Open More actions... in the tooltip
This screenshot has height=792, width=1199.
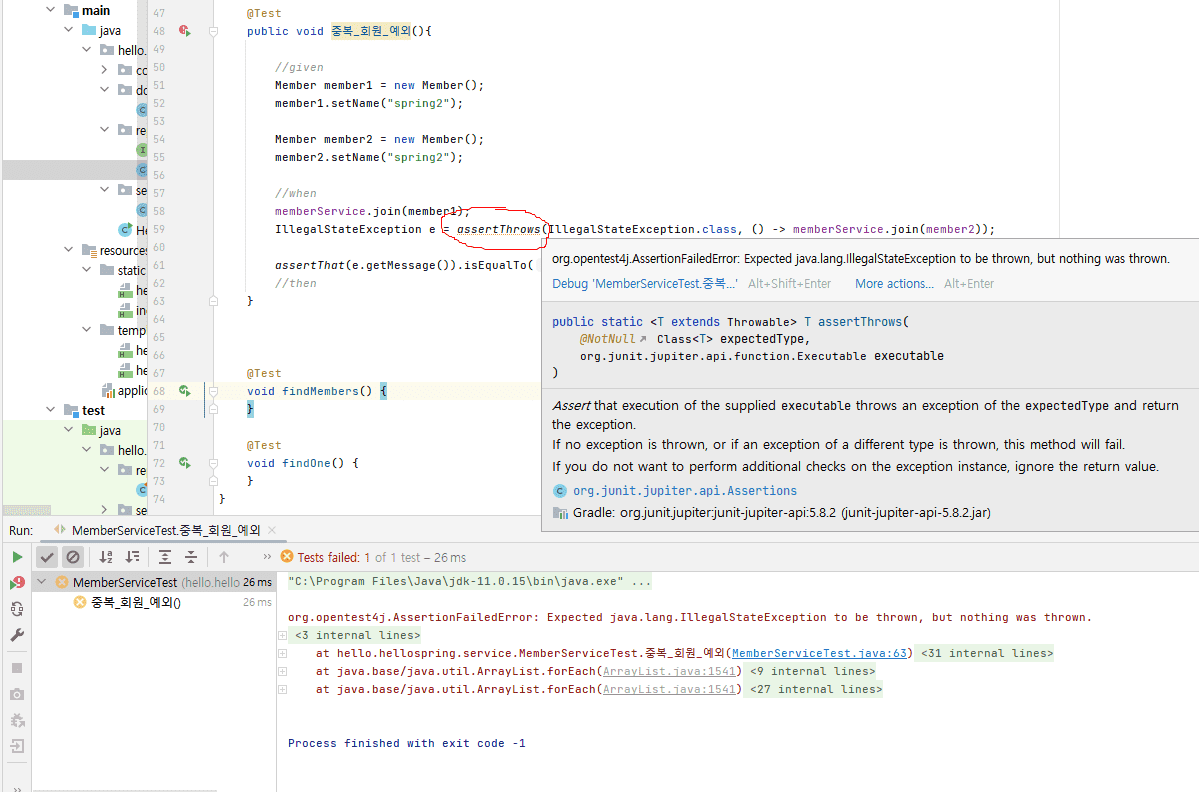click(x=894, y=284)
